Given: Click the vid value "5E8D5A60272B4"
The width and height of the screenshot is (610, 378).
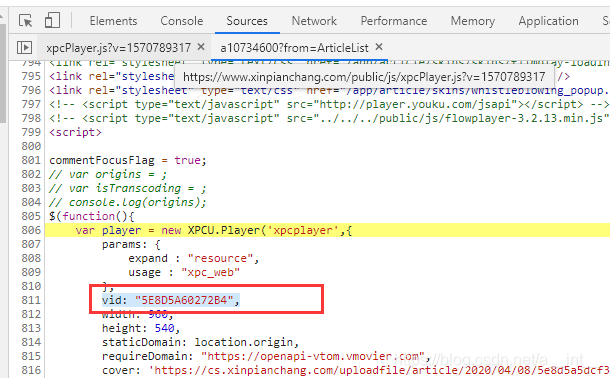Looking at the screenshot, I should [x=184, y=300].
